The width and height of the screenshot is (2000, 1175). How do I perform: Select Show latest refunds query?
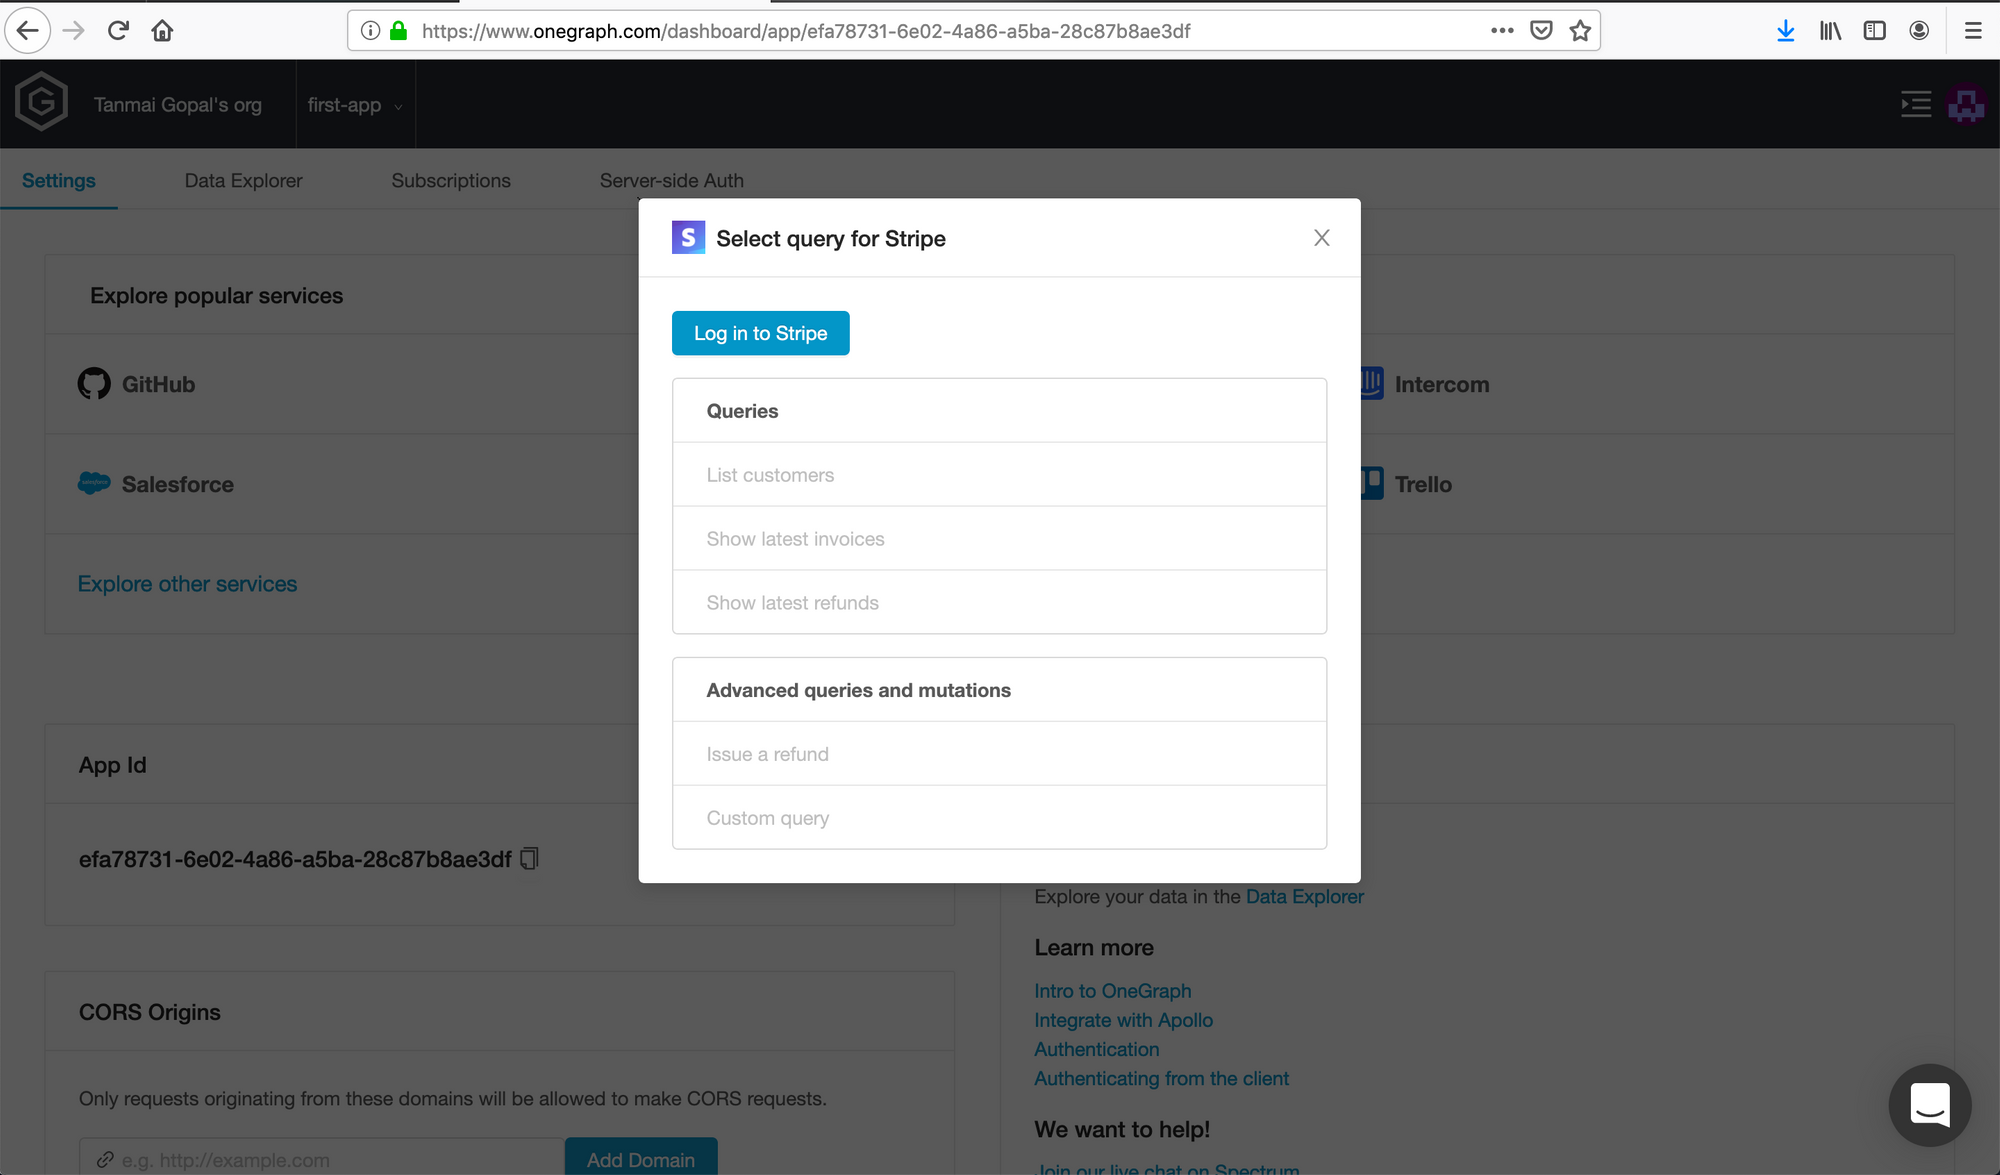1000,603
